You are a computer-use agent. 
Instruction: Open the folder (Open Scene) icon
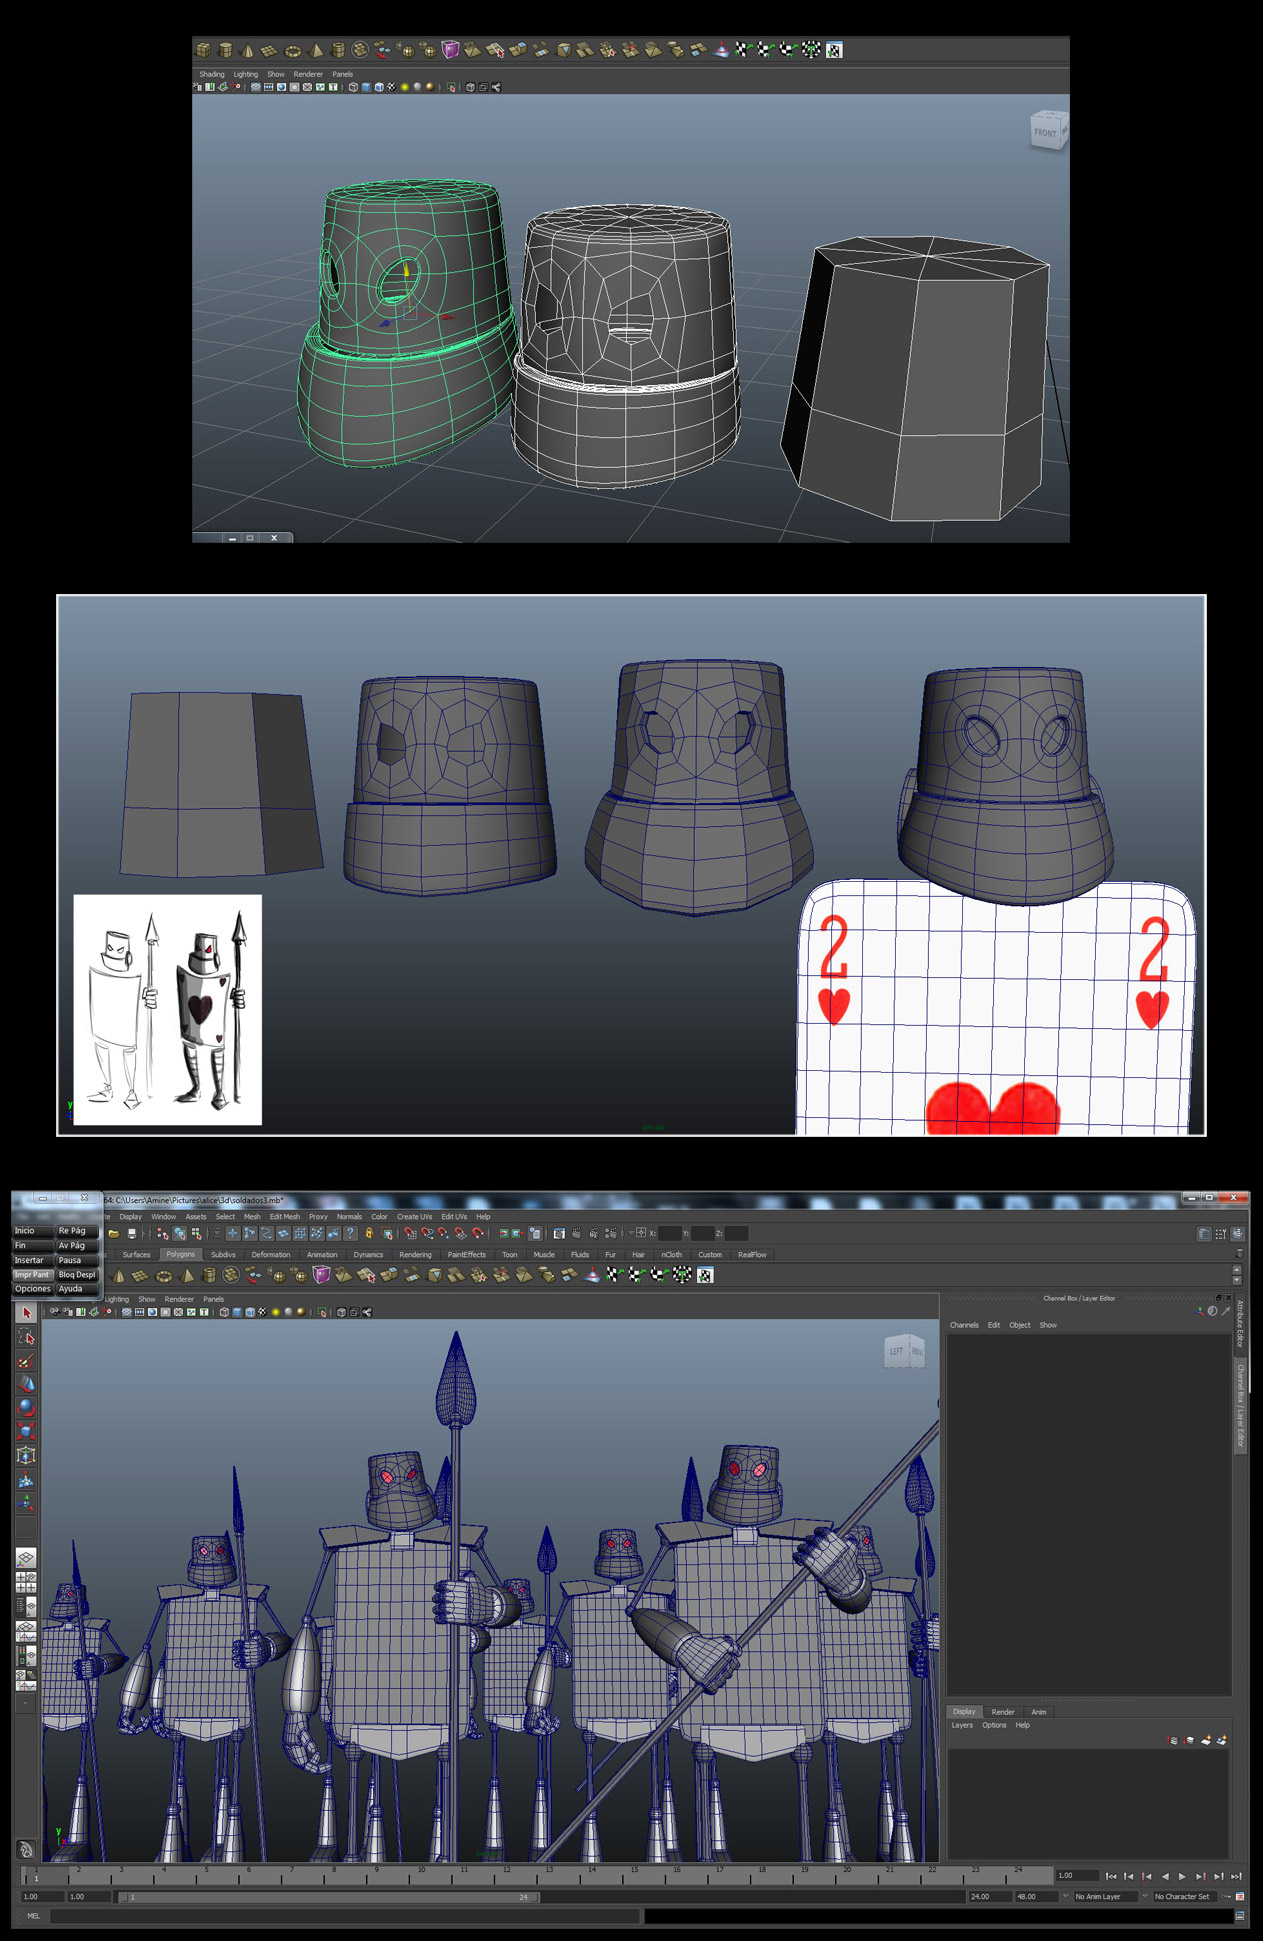tap(113, 1233)
